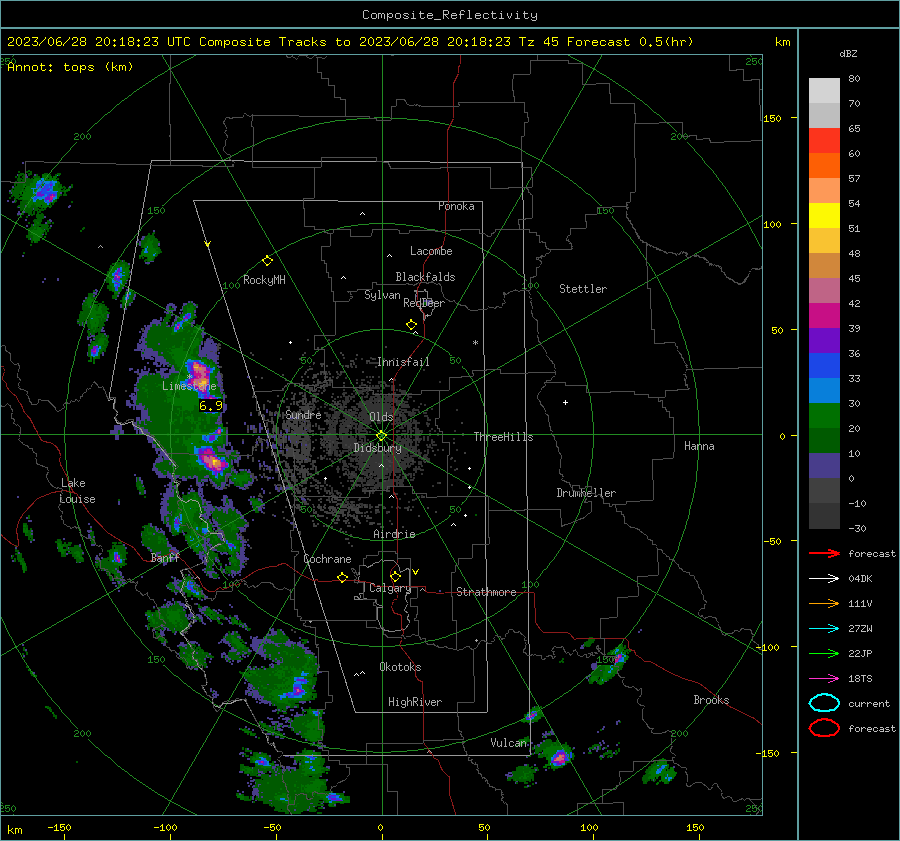The image size is (900, 841).
Task: Click the yellow radar center marker at Didsbury
Action: [x=381, y=436]
